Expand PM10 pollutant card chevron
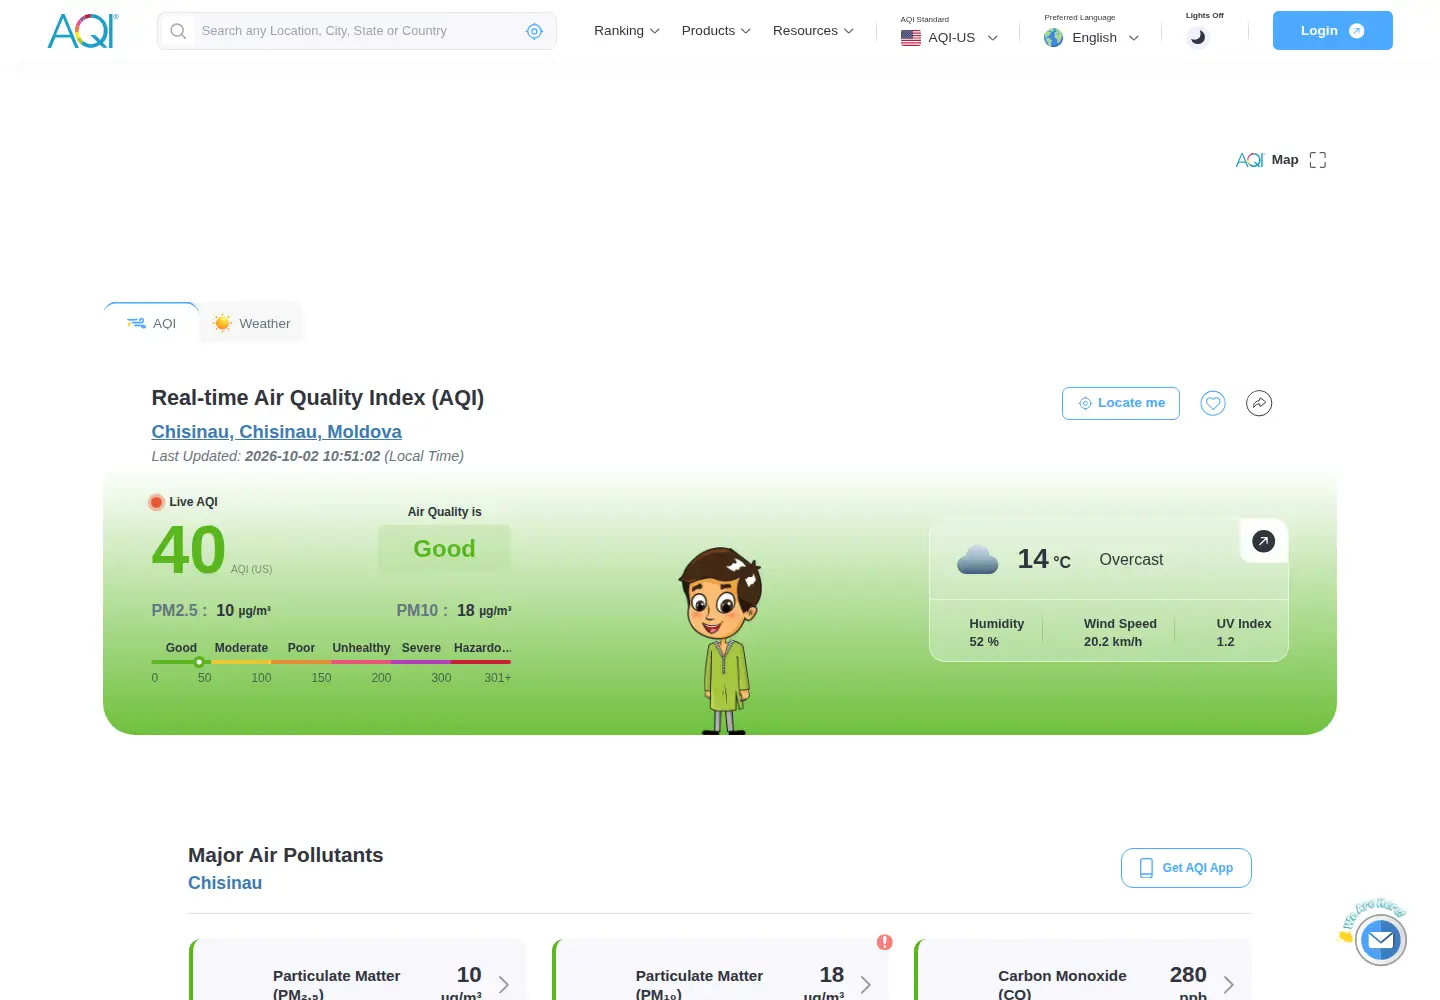 (866, 985)
